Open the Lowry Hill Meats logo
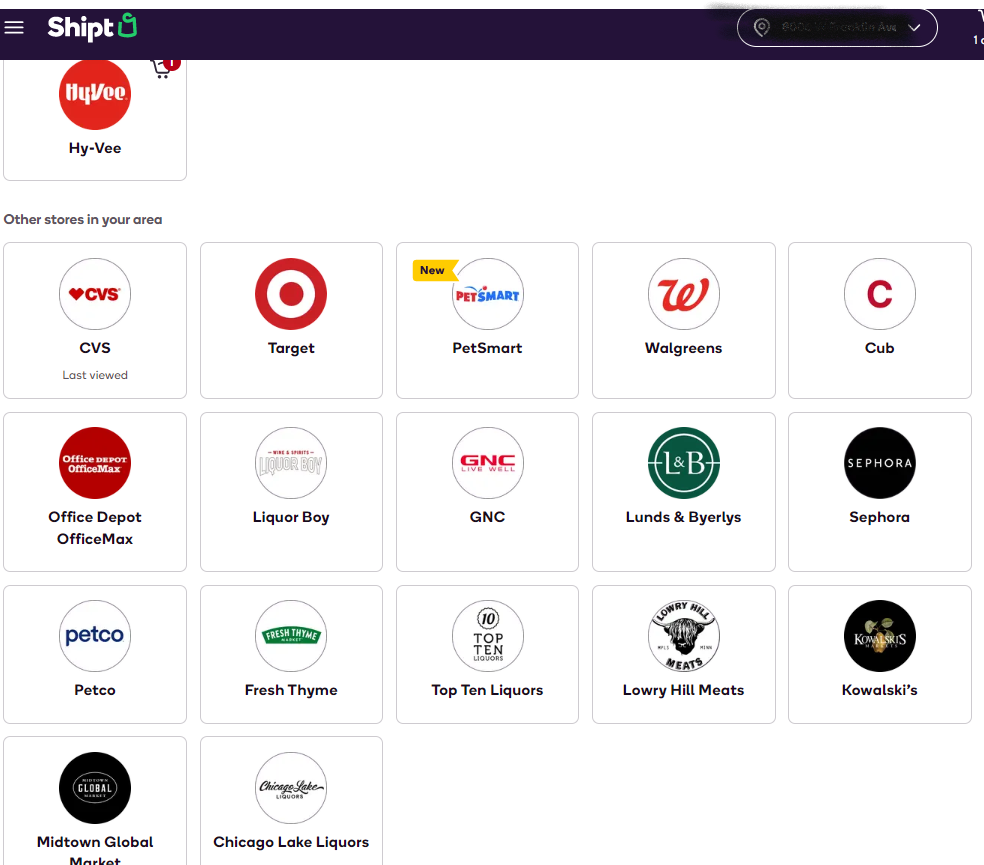Screen dimensions: 984x865 point(683,636)
